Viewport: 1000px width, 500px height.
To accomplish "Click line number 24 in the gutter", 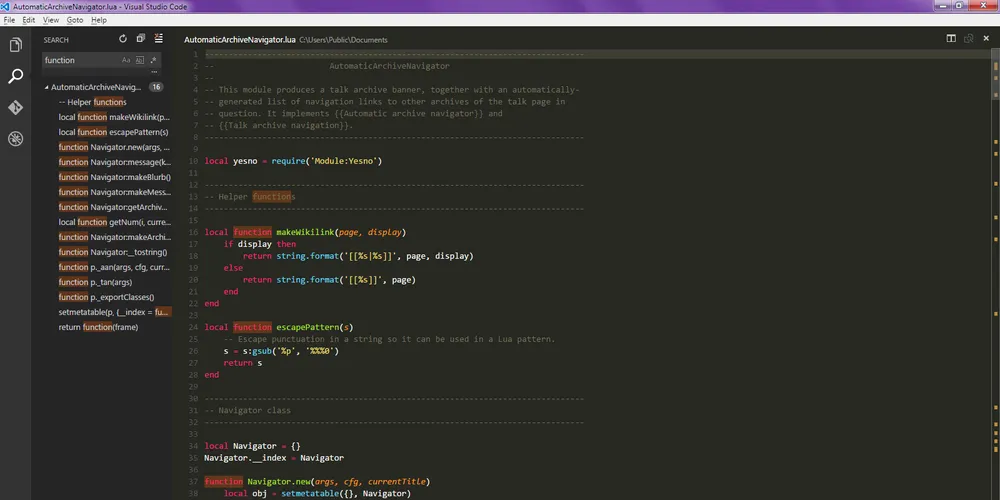I will click(193, 327).
